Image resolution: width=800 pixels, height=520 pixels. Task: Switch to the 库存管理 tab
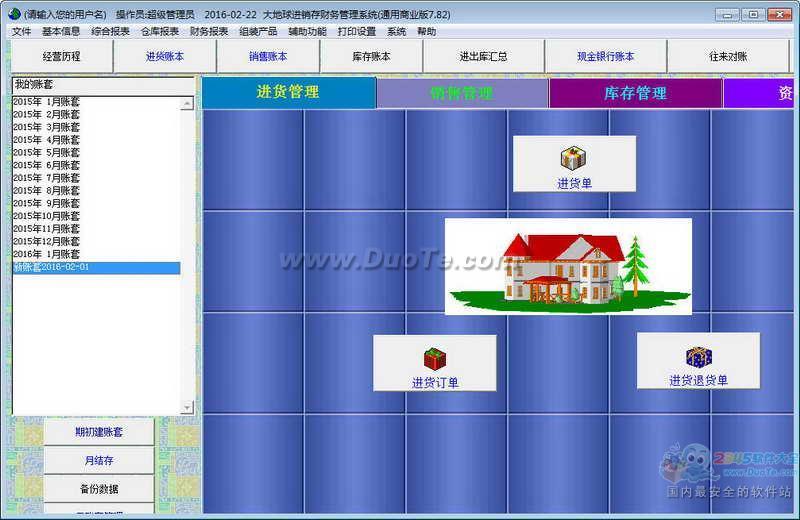click(635, 93)
